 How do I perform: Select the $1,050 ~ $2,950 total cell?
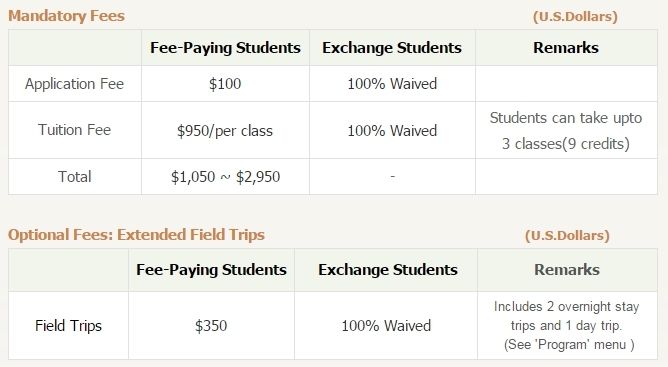[225, 176]
